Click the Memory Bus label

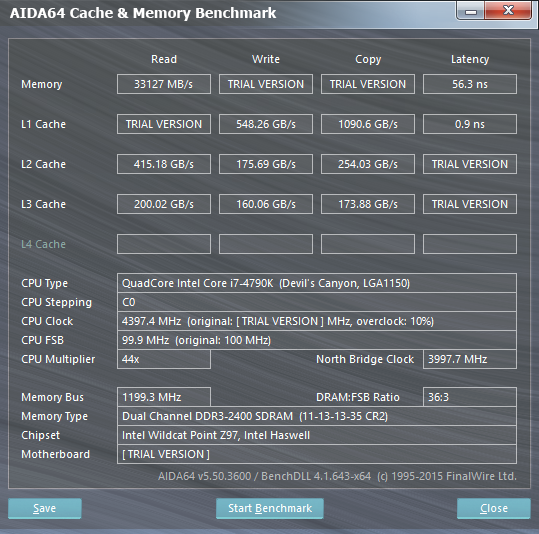52,397
